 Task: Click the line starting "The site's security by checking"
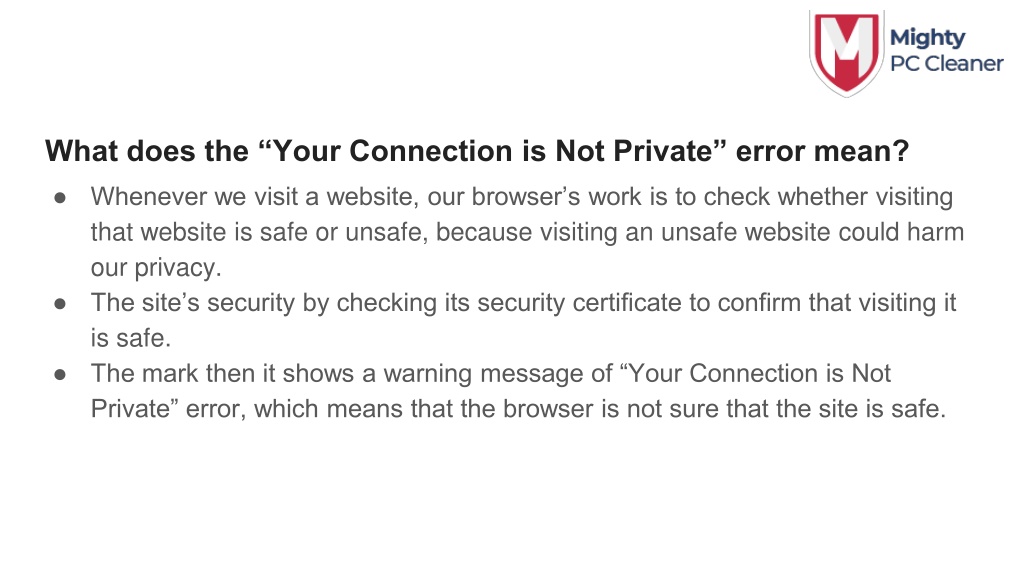pos(523,303)
